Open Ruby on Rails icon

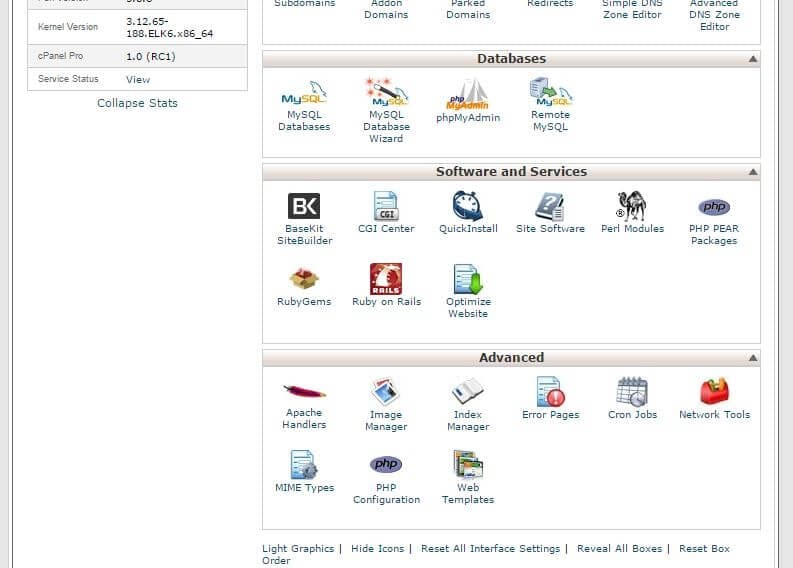(x=386, y=279)
